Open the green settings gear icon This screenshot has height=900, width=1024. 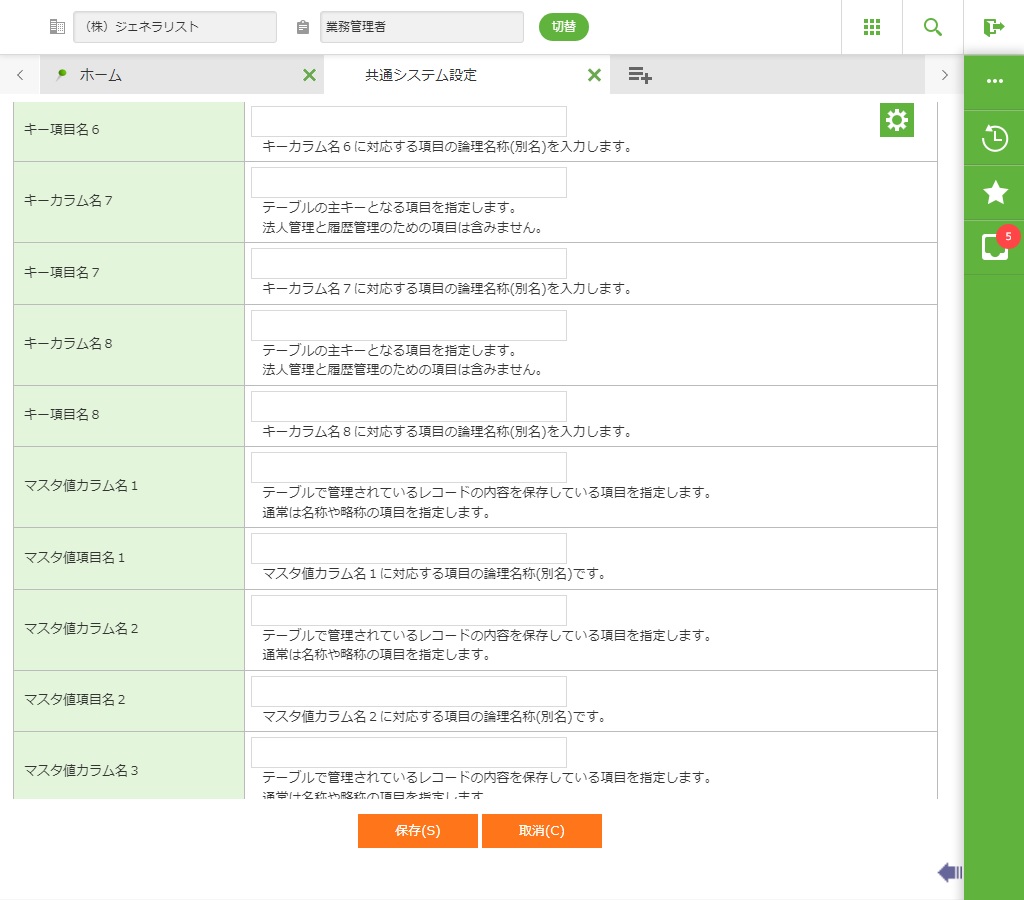point(897,120)
